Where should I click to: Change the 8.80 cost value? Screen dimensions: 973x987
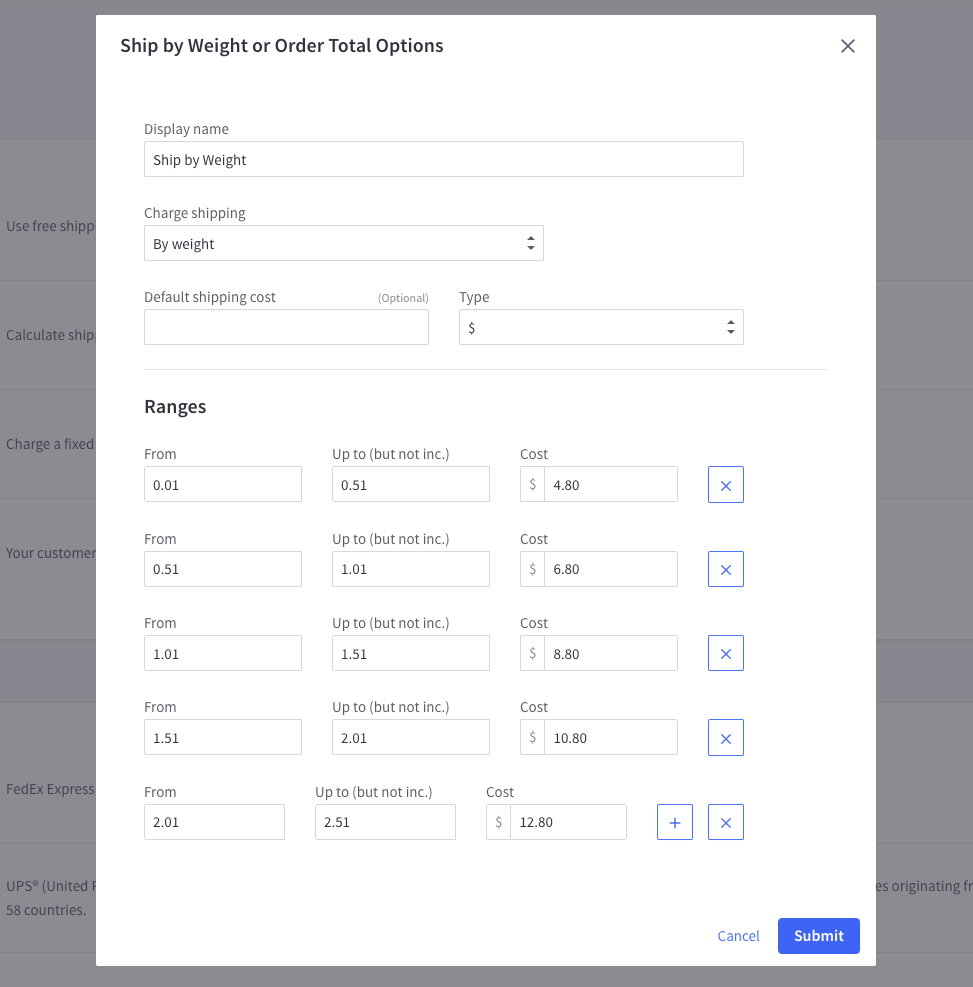(x=610, y=653)
